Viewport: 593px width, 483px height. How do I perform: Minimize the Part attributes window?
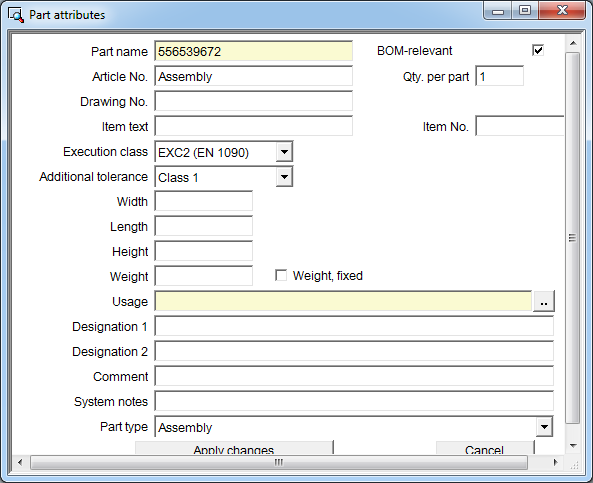point(498,11)
